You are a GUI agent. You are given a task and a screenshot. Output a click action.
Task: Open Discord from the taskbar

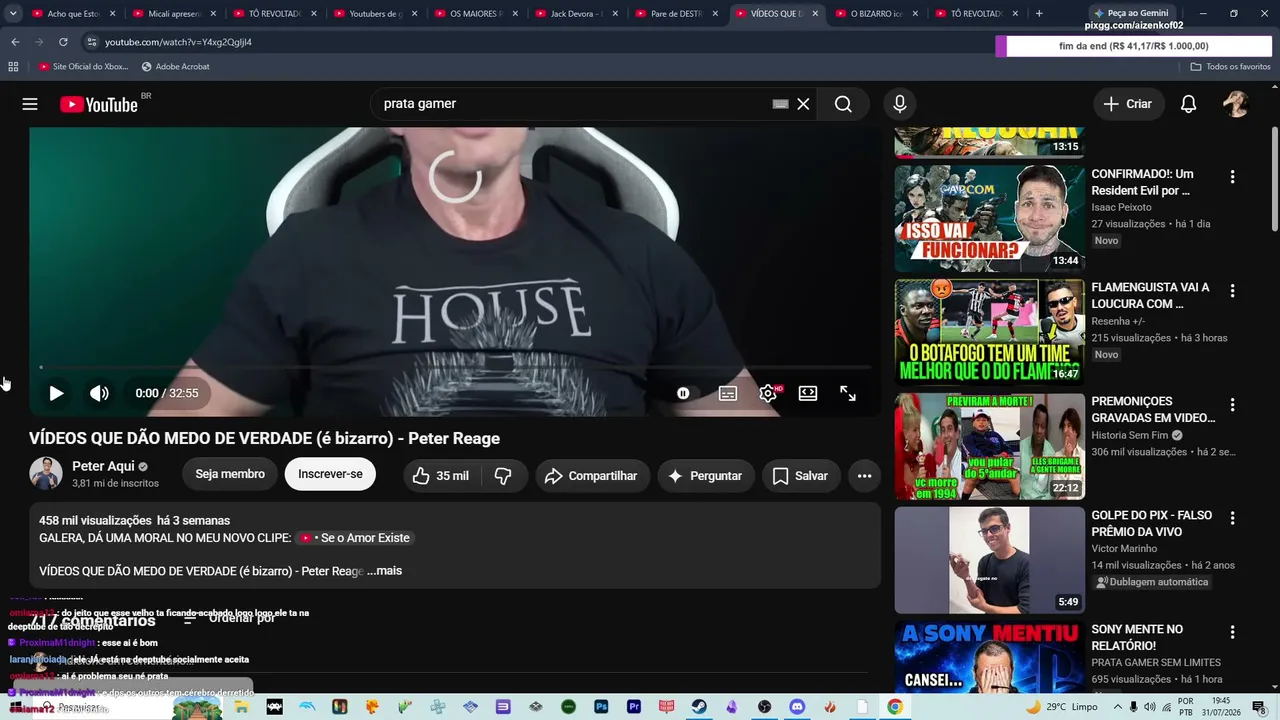pyautogui.click(x=797, y=707)
